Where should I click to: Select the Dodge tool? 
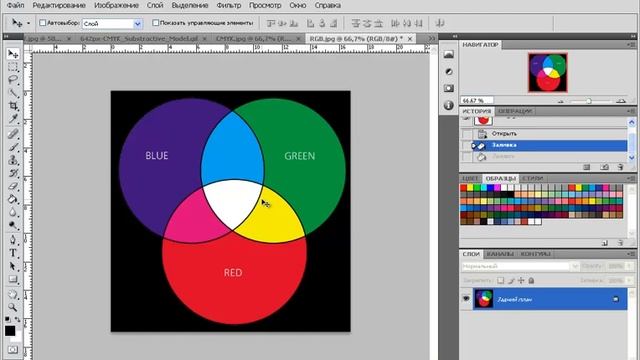13,225
